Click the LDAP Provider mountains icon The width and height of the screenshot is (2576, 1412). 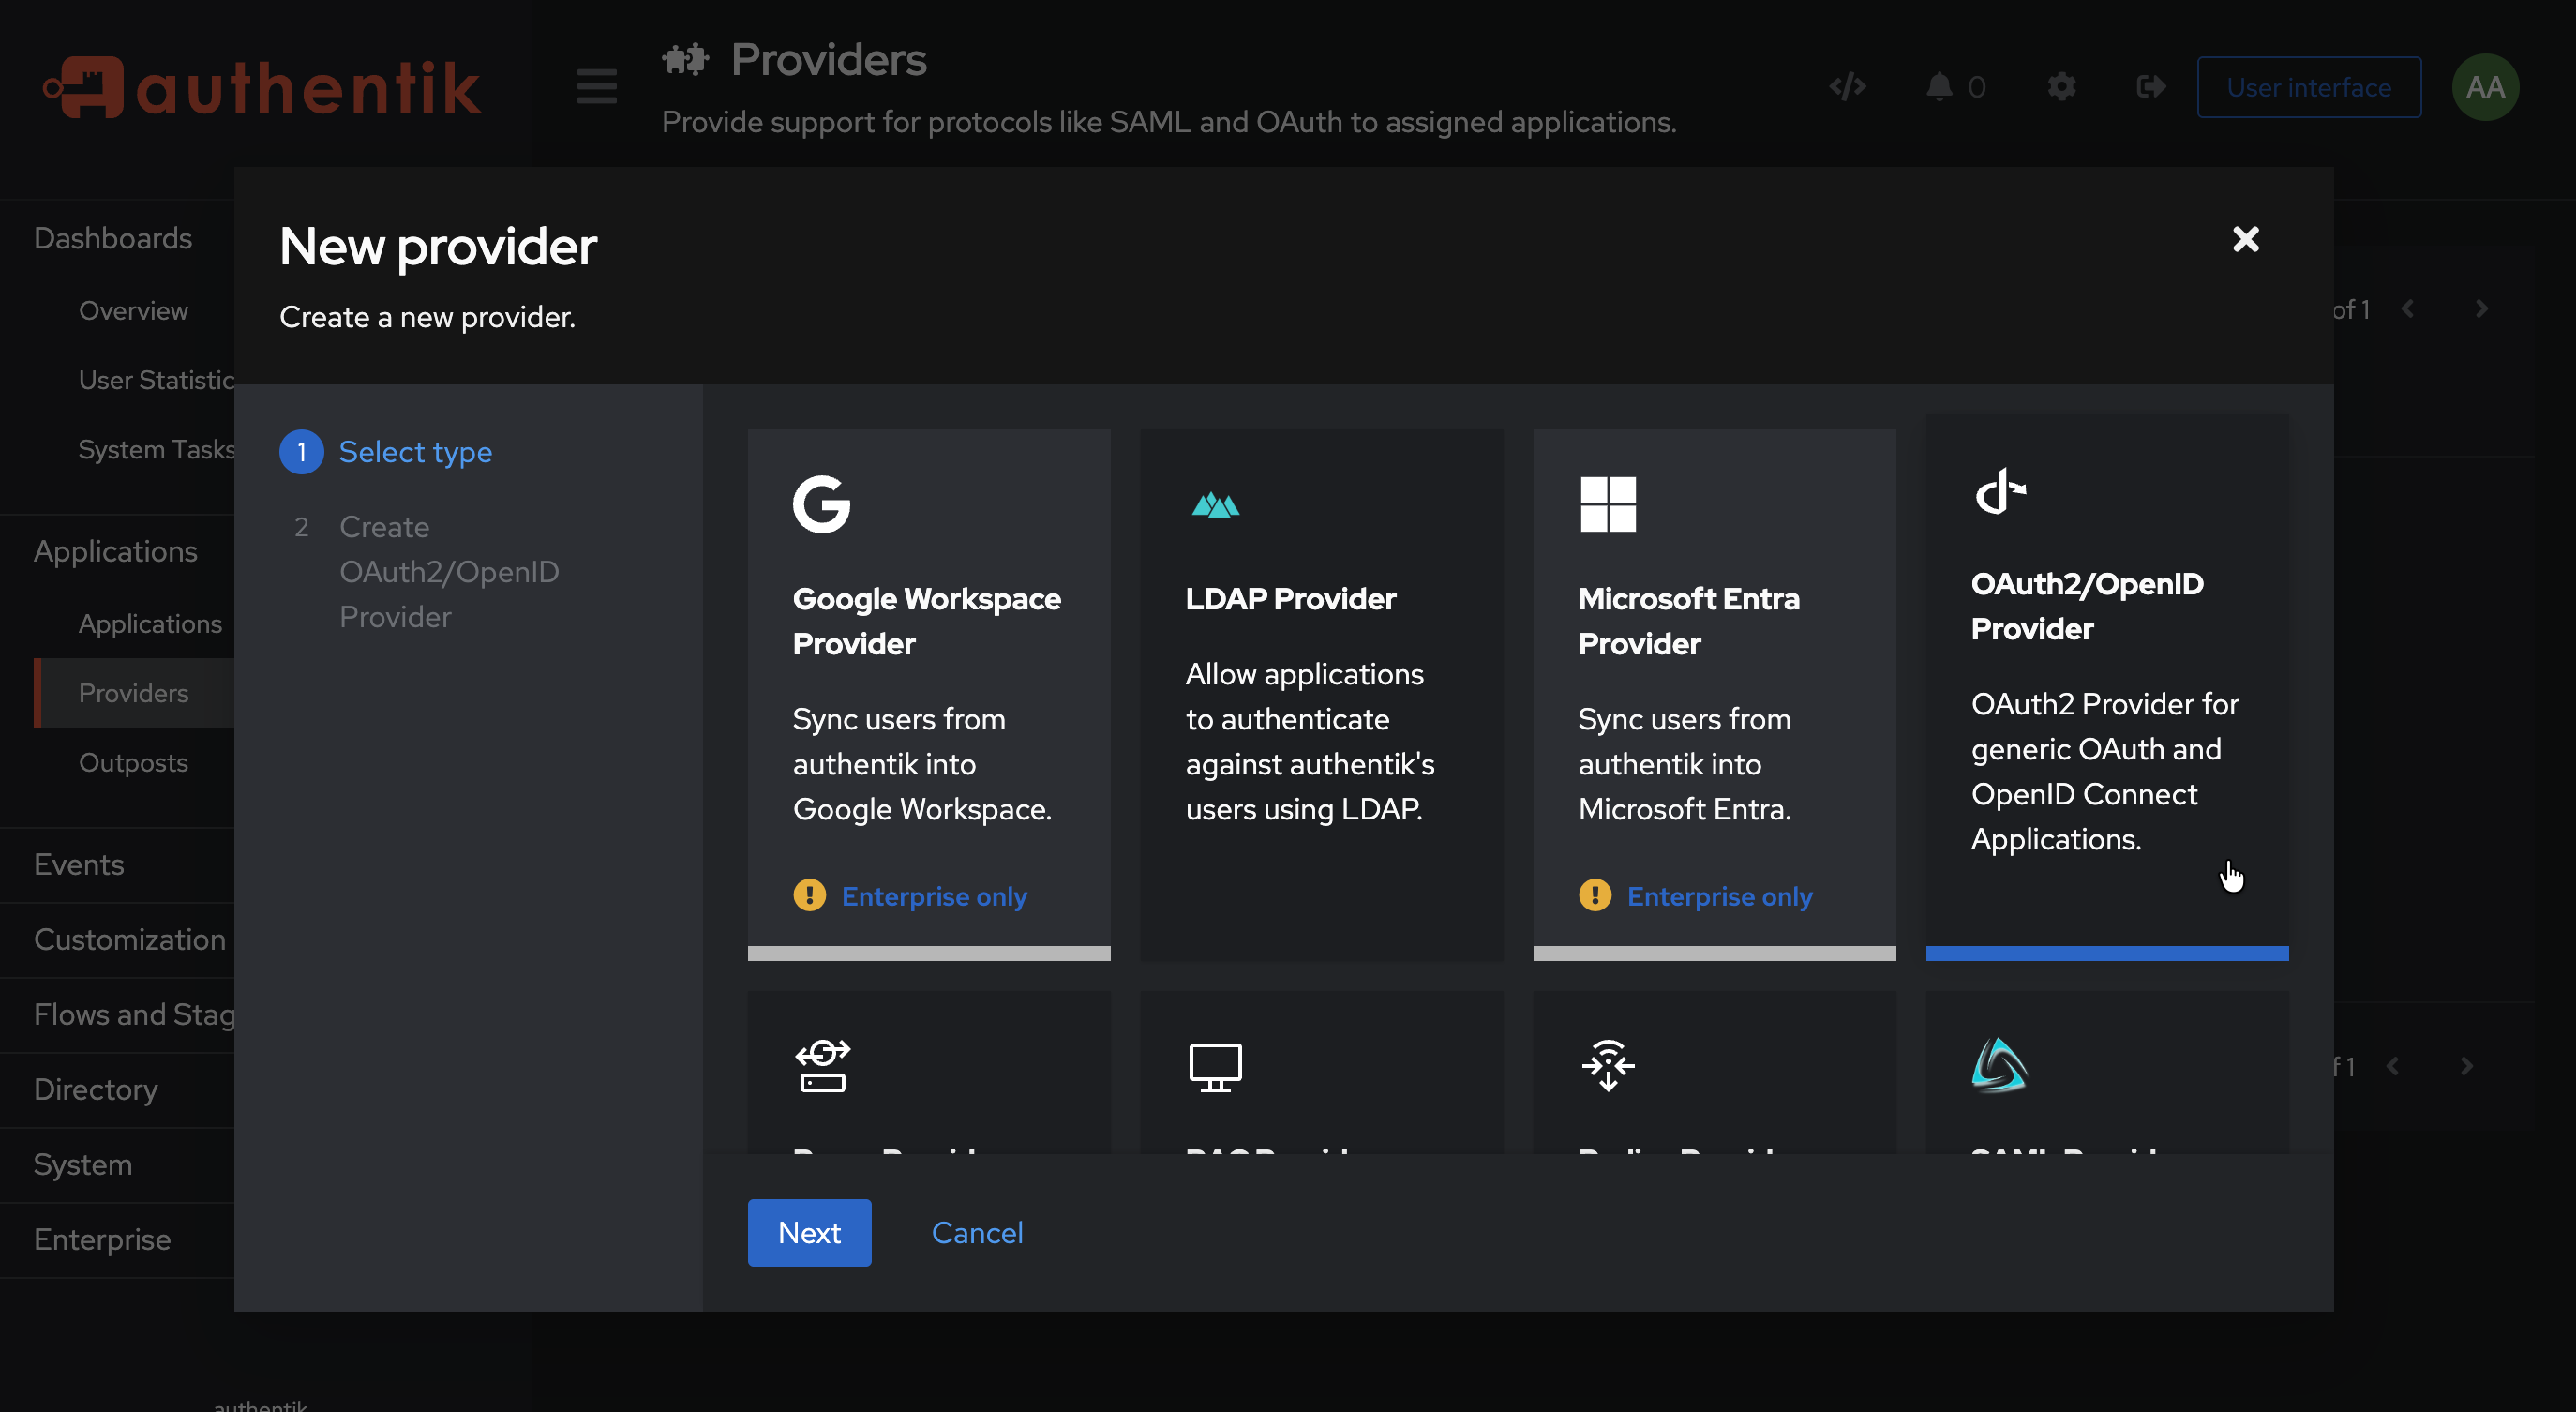1214,505
